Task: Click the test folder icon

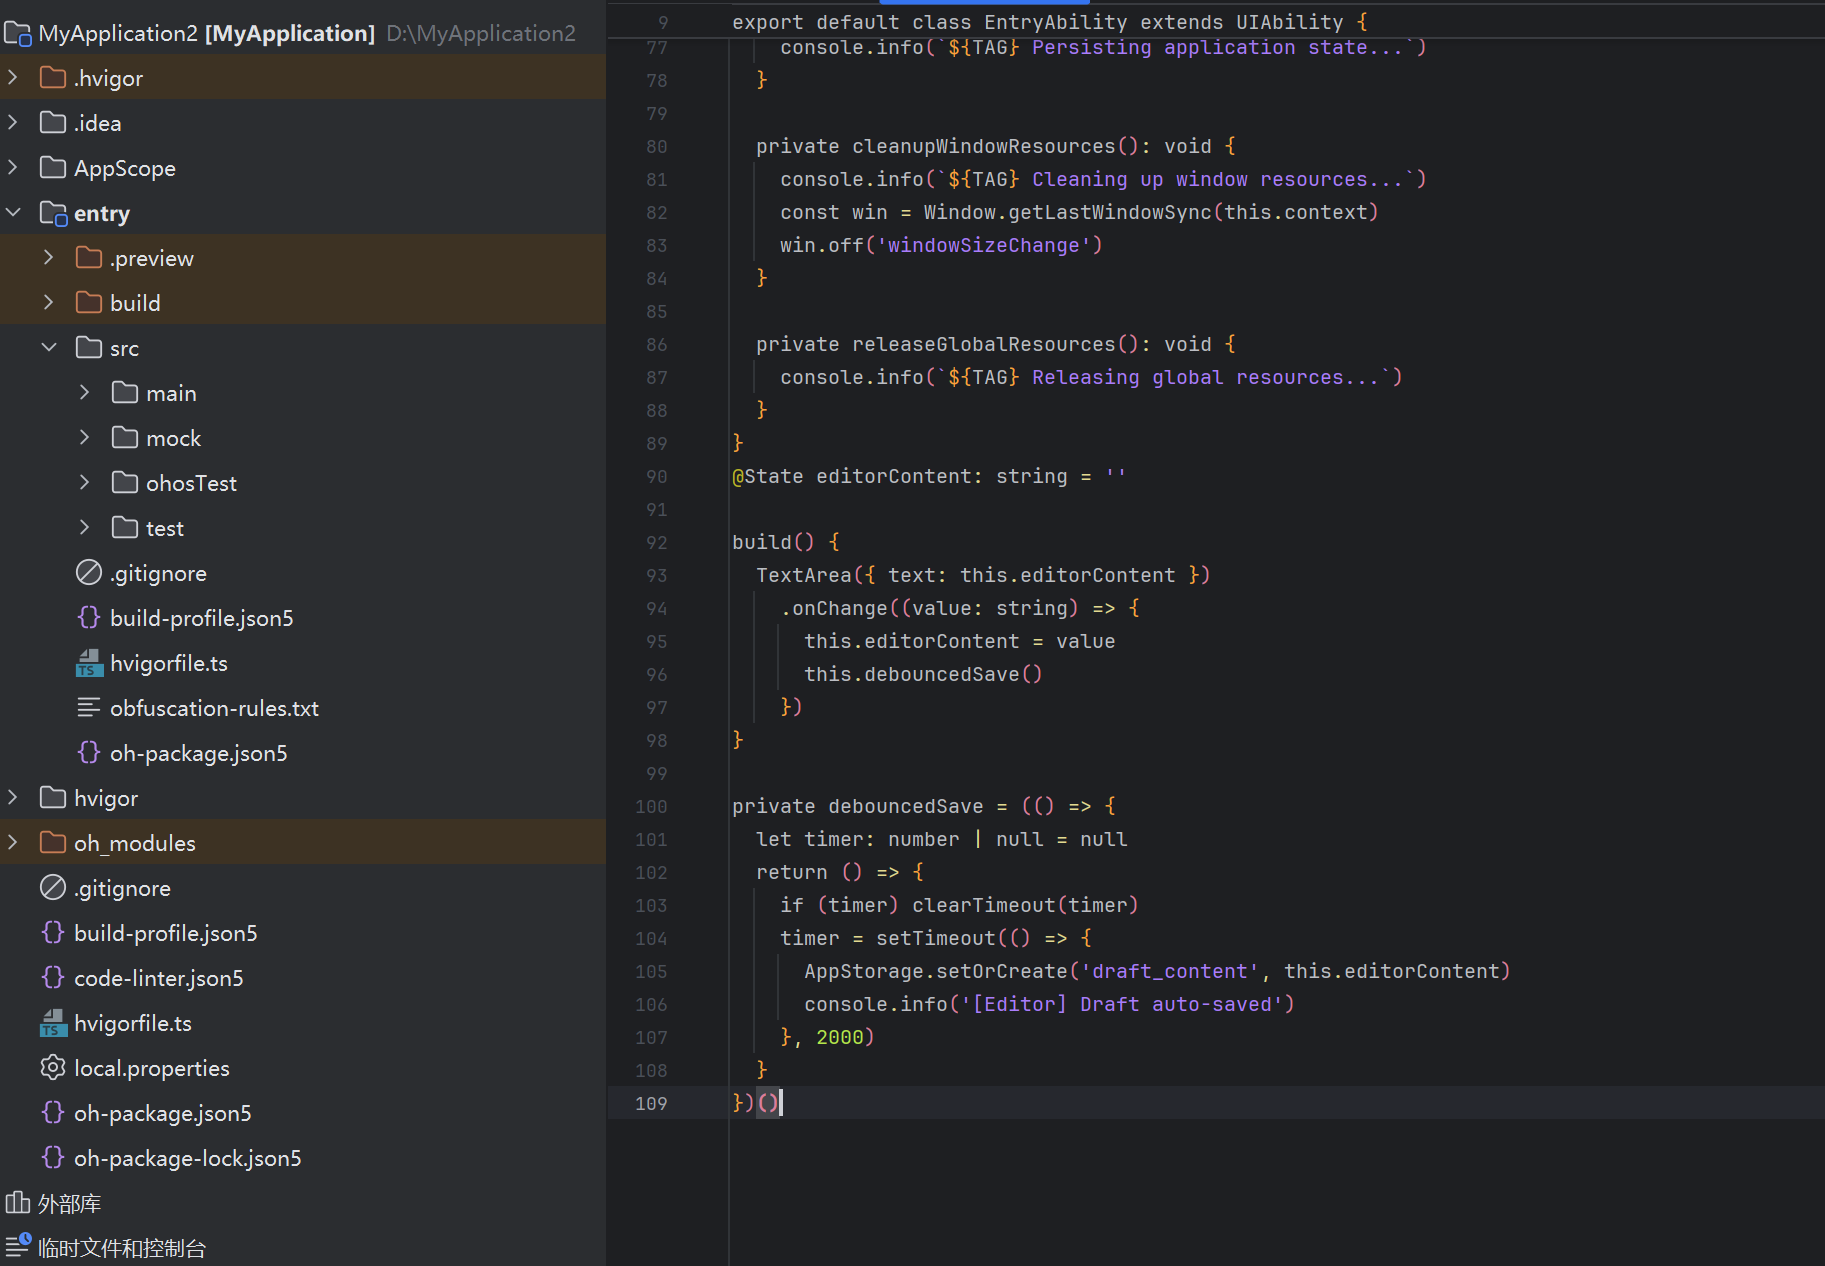Action: tap(125, 527)
